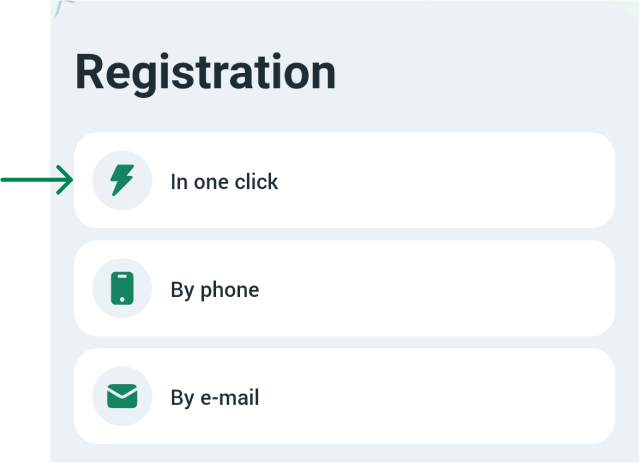This screenshot has width=639, height=463.
Task: Click the "In one click" text label
Action: [x=224, y=182]
